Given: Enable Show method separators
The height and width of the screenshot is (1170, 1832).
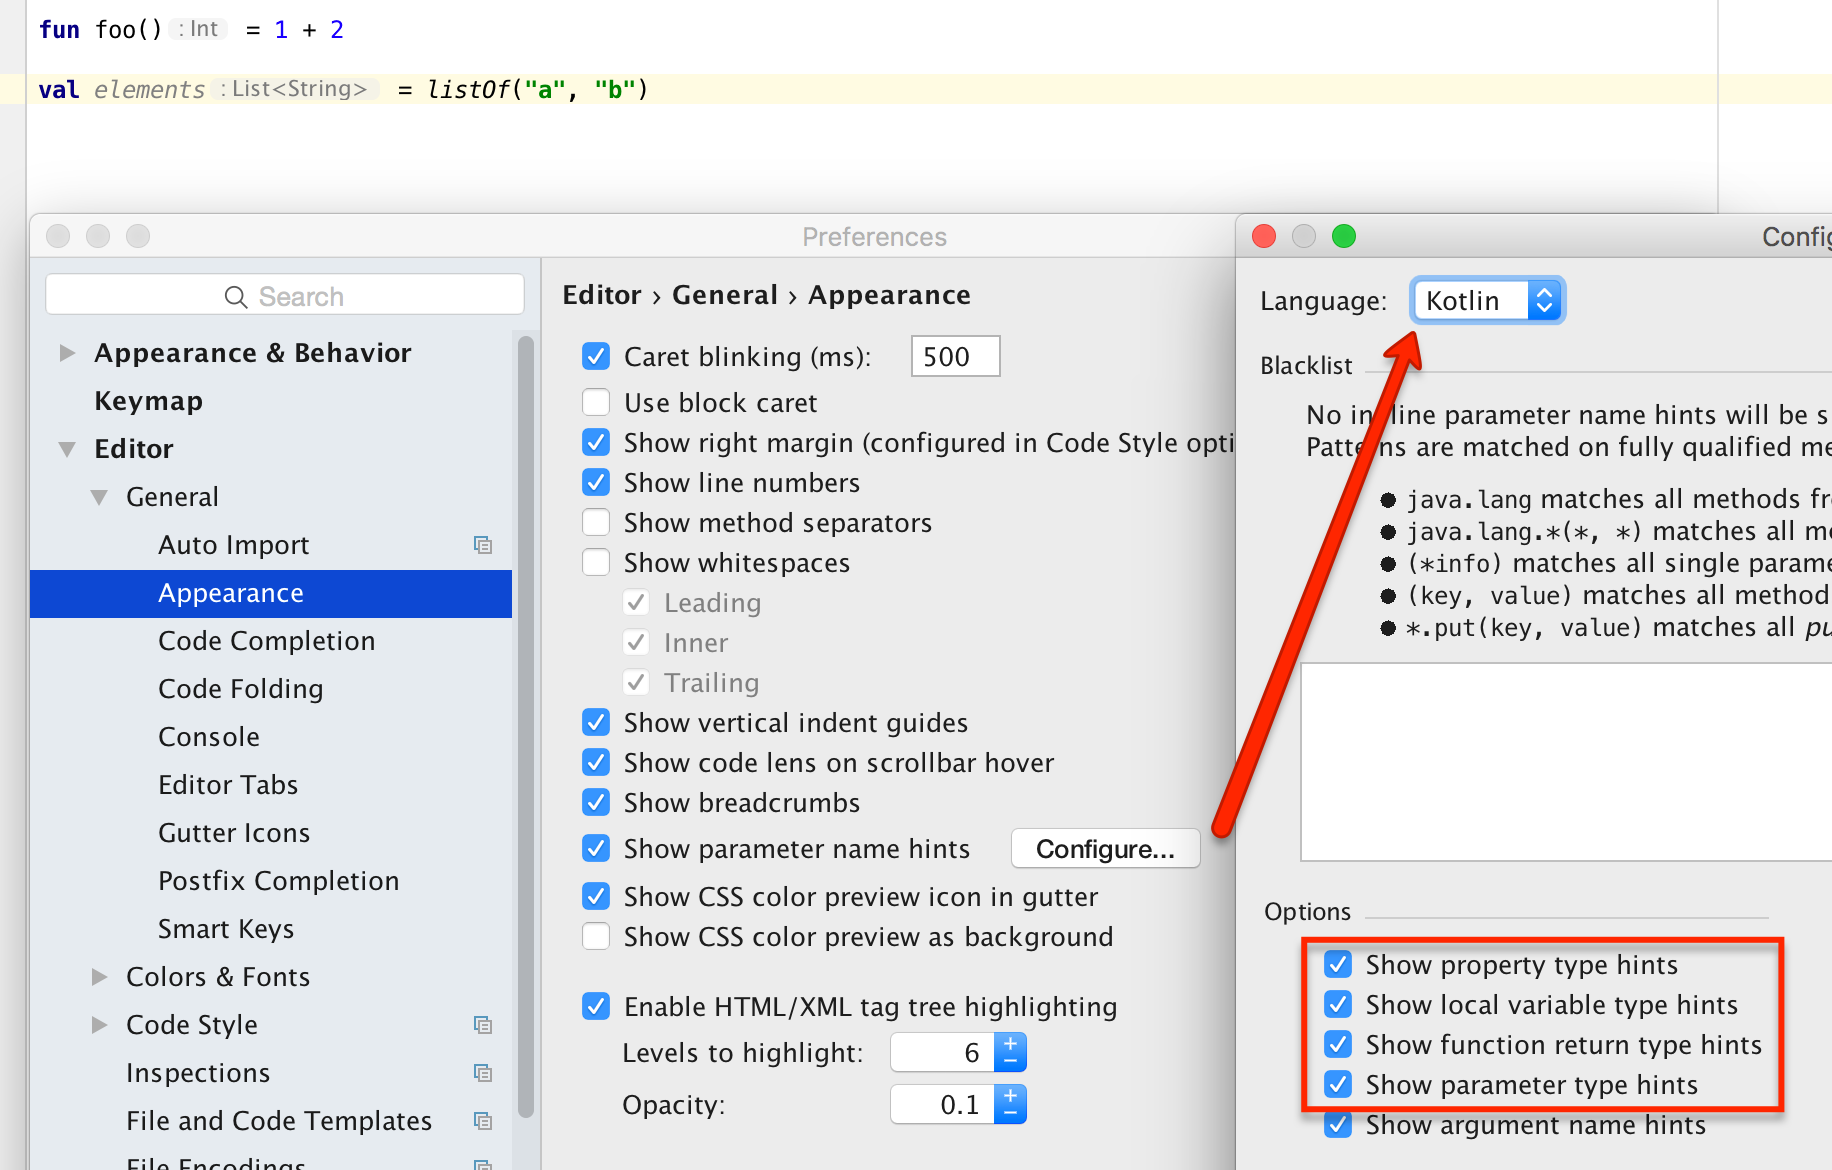Looking at the screenshot, I should pos(596,522).
